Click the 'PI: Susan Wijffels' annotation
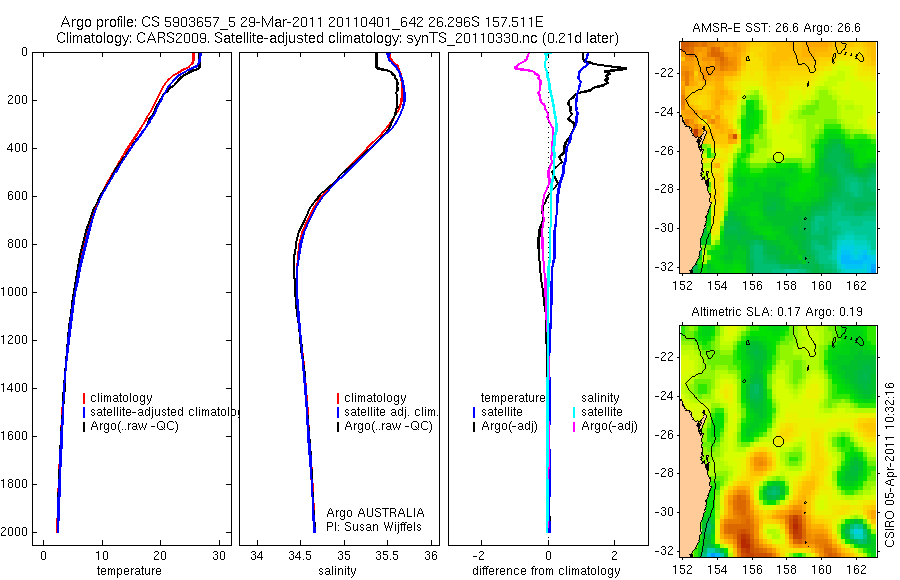The width and height of the screenshot is (900, 580). pyautogui.click(x=374, y=527)
